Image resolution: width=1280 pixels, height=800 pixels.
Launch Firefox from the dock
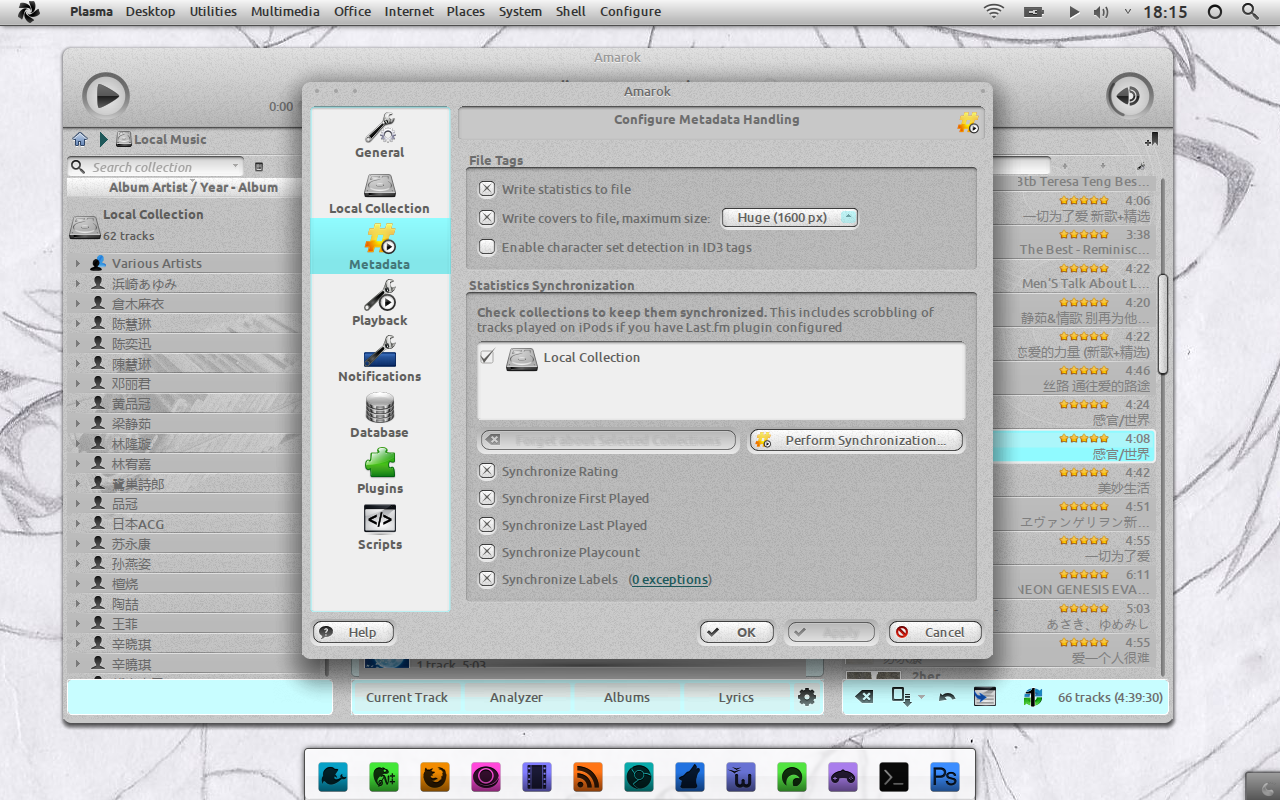(435, 777)
